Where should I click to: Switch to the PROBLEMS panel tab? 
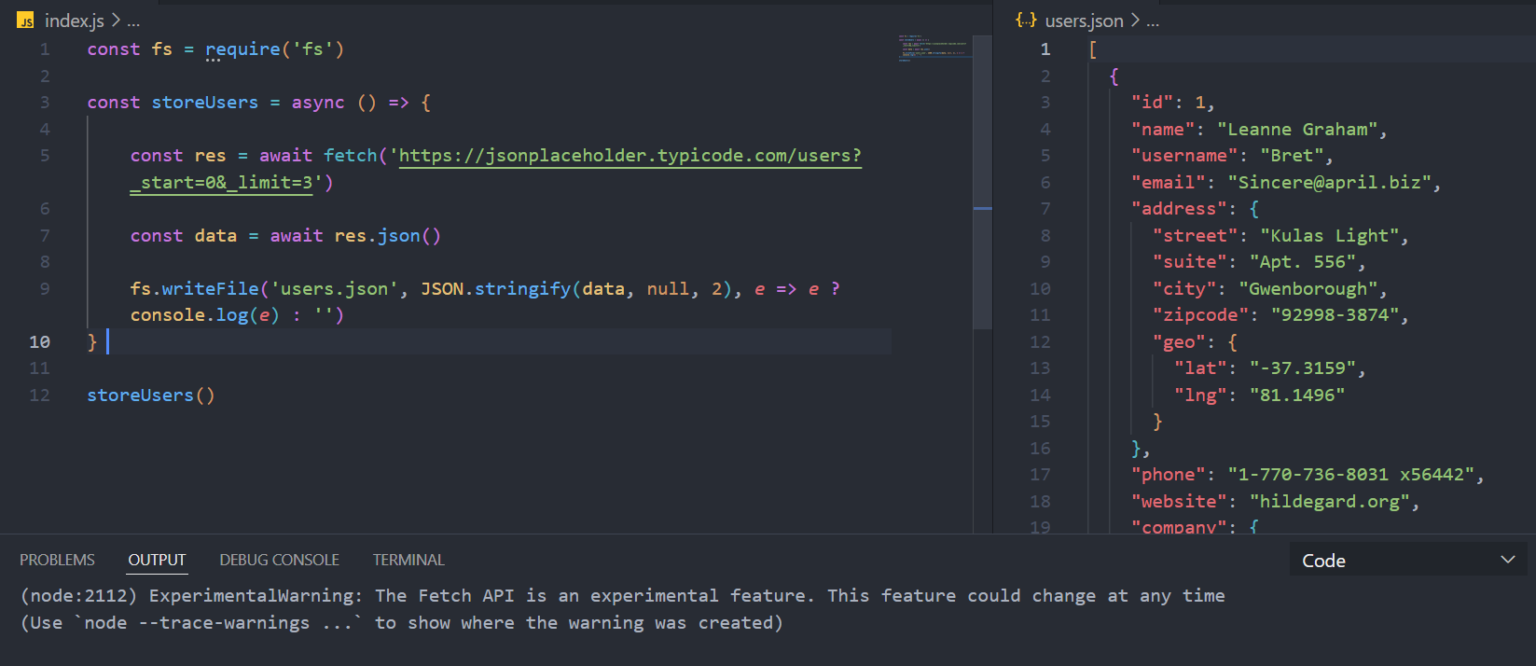pos(57,560)
